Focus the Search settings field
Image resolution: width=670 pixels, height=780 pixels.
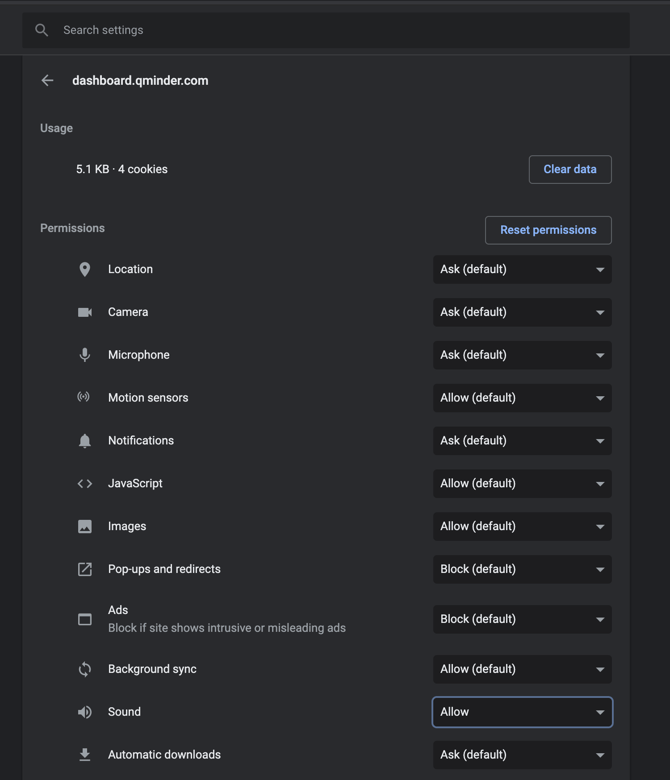click(326, 30)
